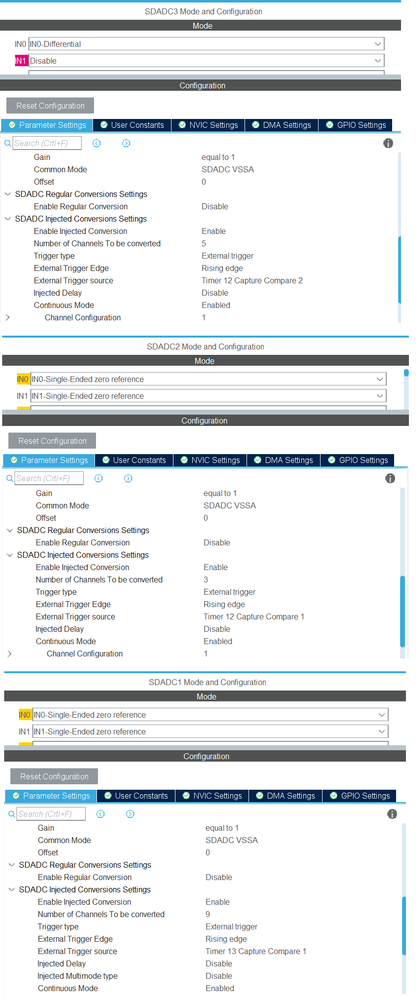This screenshot has height=999, width=419.
Task: Go to previous search result in SDADC1
Action: tap(101, 814)
